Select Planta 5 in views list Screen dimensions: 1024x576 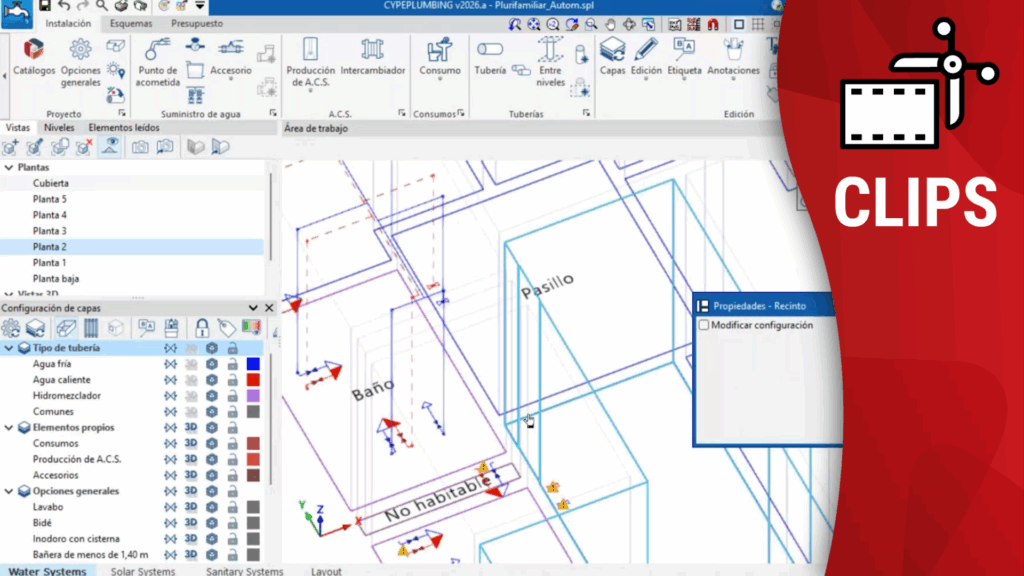click(49, 199)
